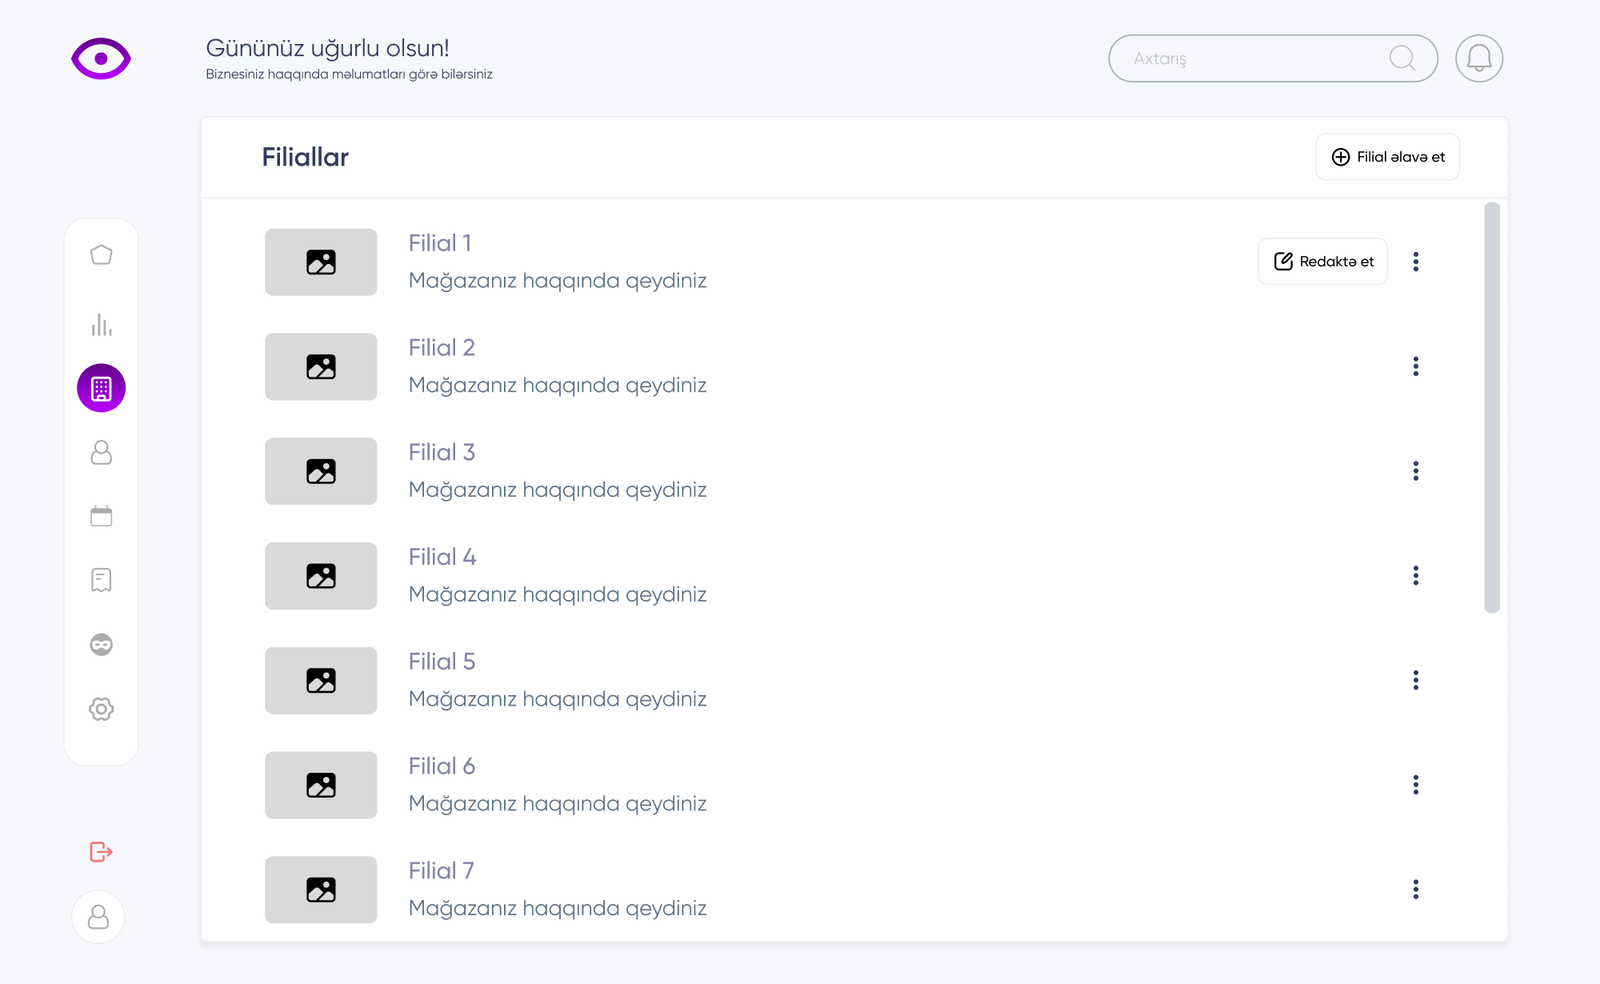Open the statistics bar chart icon
The width and height of the screenshot is (1600, 984).
101,324
